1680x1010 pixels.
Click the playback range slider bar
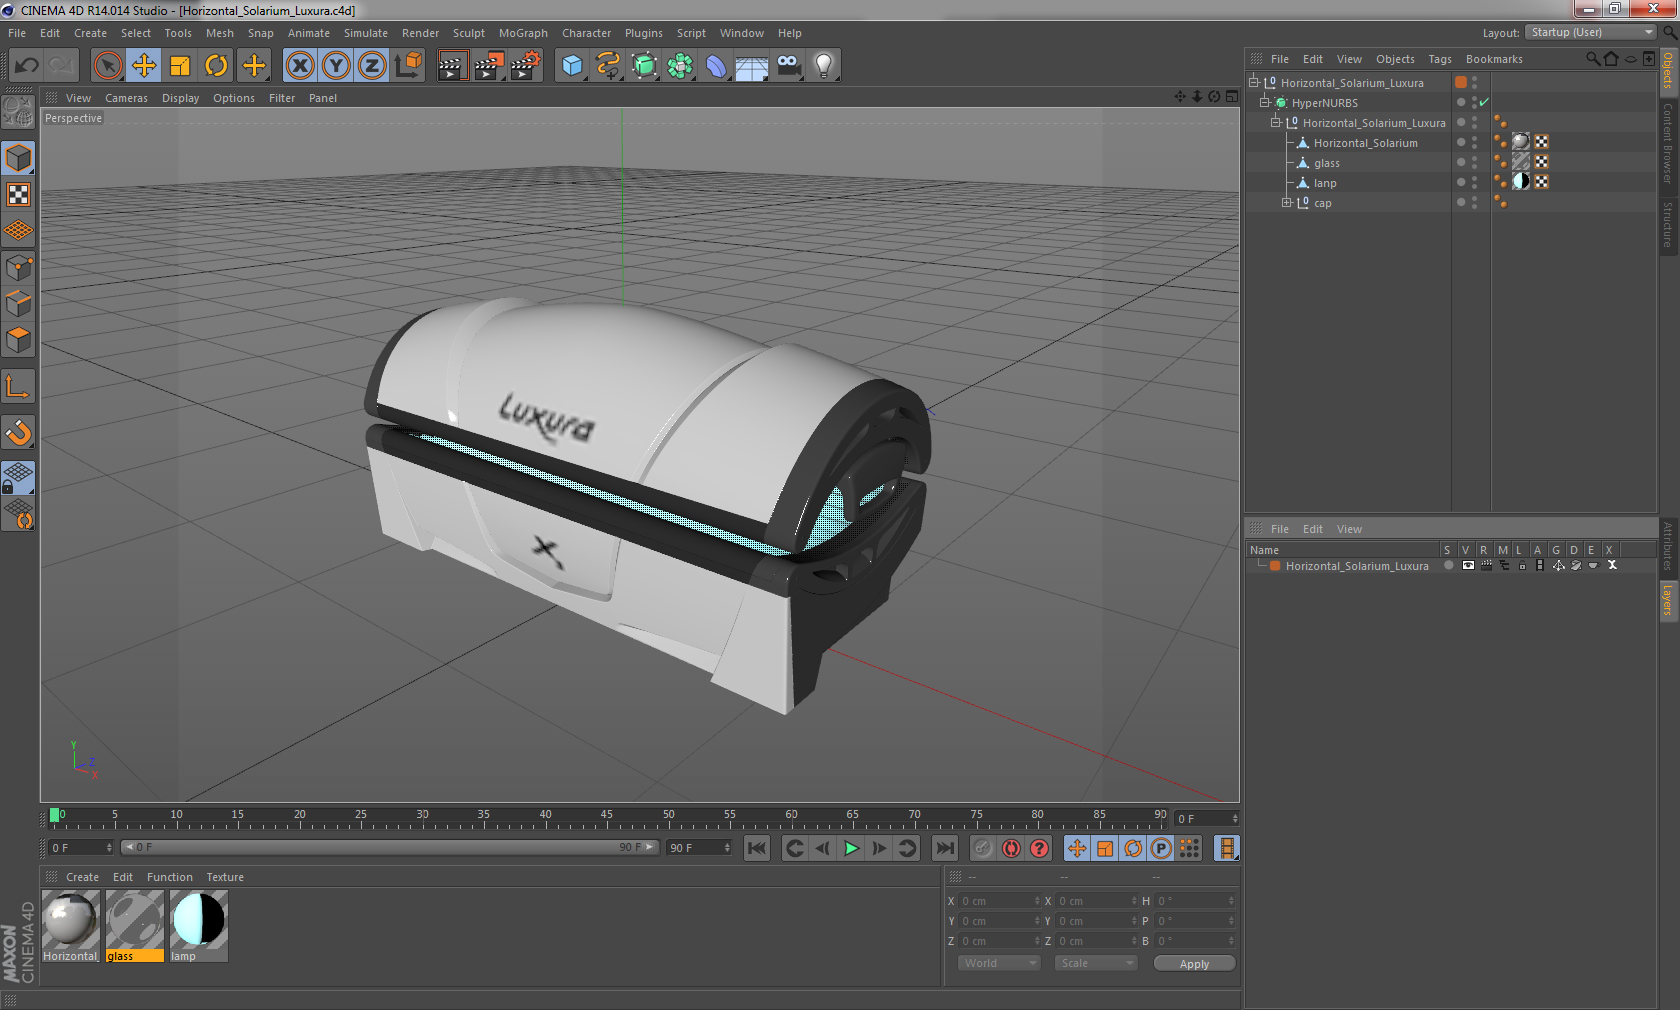(x=390, y=847)
